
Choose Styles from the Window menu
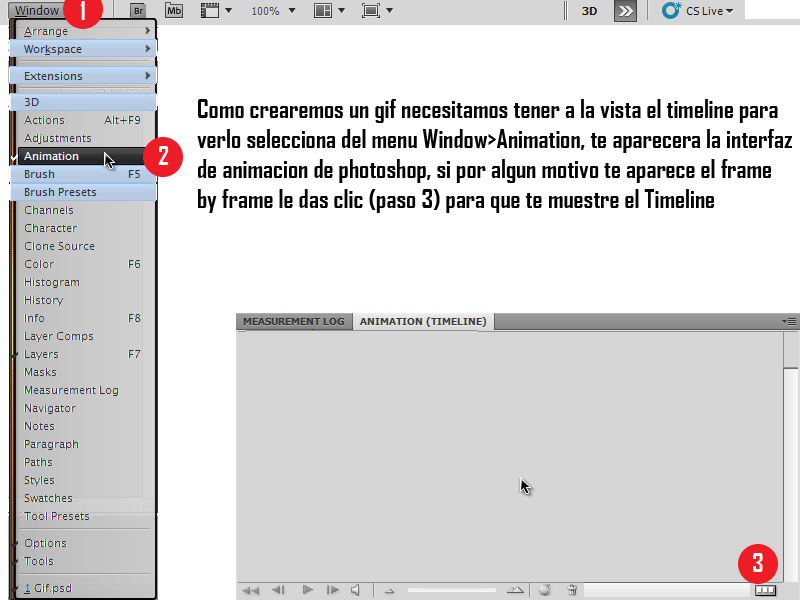[83, 480]
